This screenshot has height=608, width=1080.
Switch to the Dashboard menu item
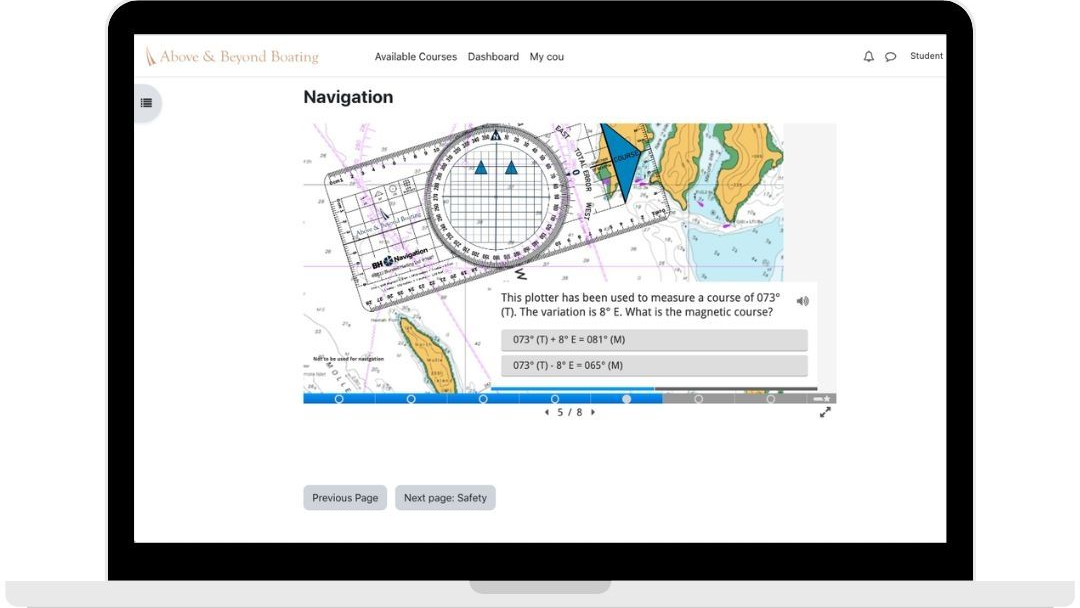493,57
